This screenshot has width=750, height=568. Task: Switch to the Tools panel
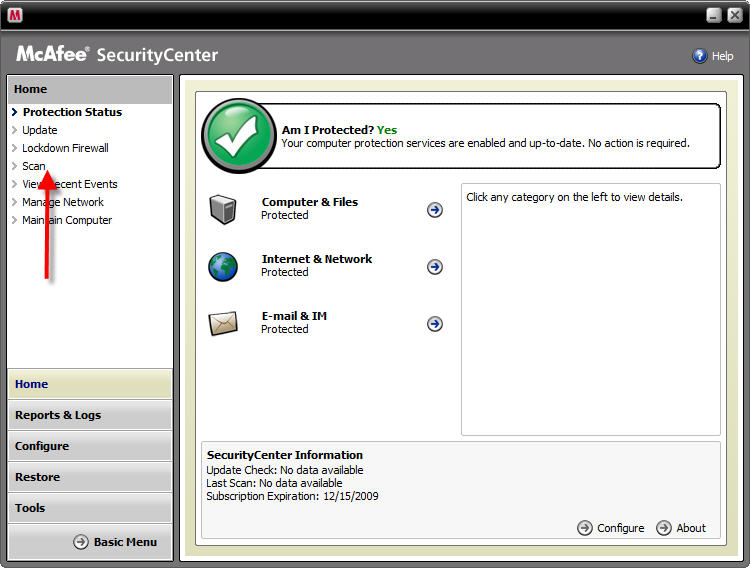coord(90,508)
